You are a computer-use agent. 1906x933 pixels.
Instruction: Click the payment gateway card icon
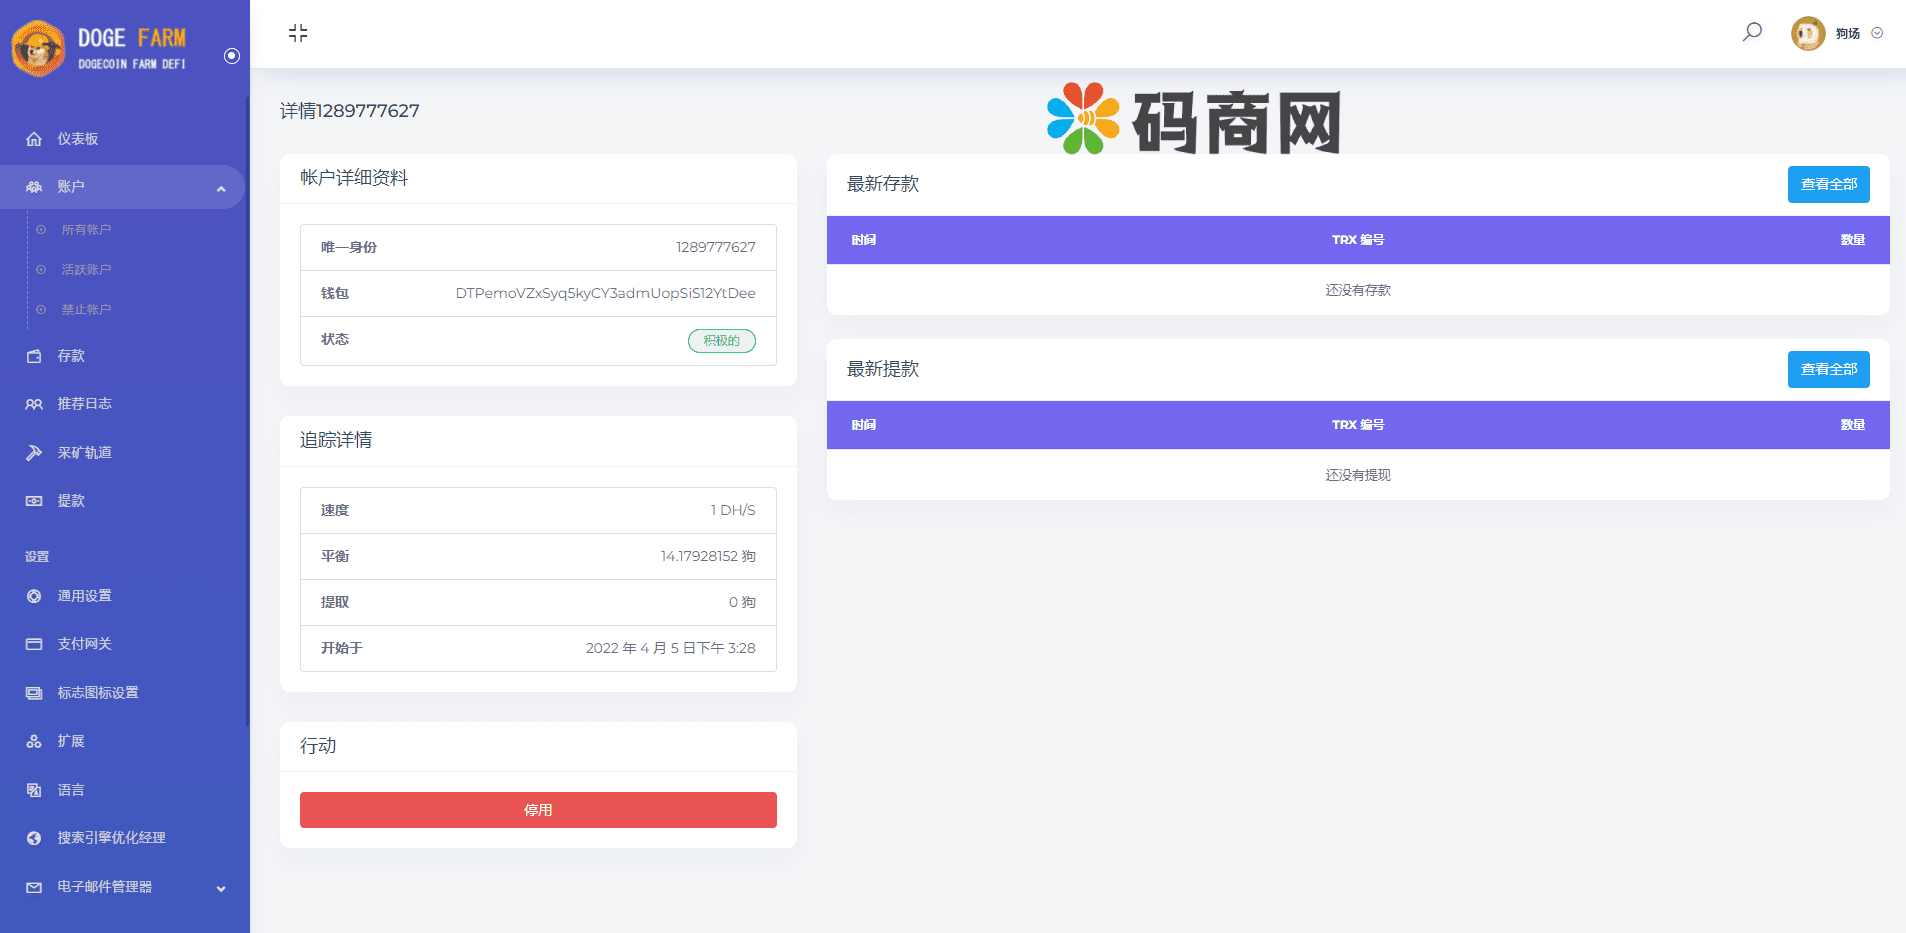click(34, 644)
